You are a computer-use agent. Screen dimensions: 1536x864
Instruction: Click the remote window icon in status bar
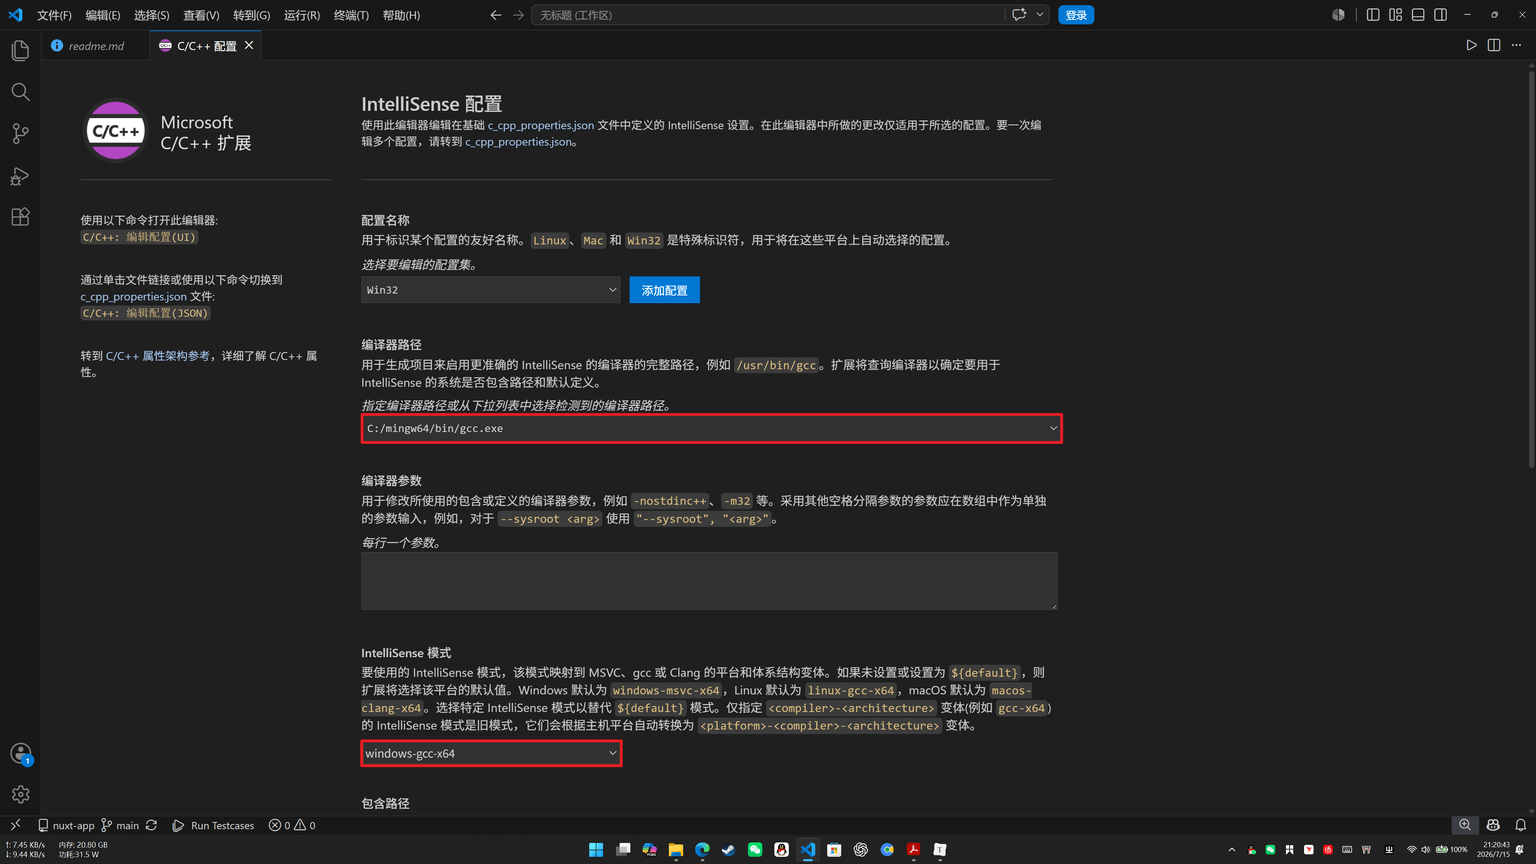pyautogui.click(x=15, y=825)
